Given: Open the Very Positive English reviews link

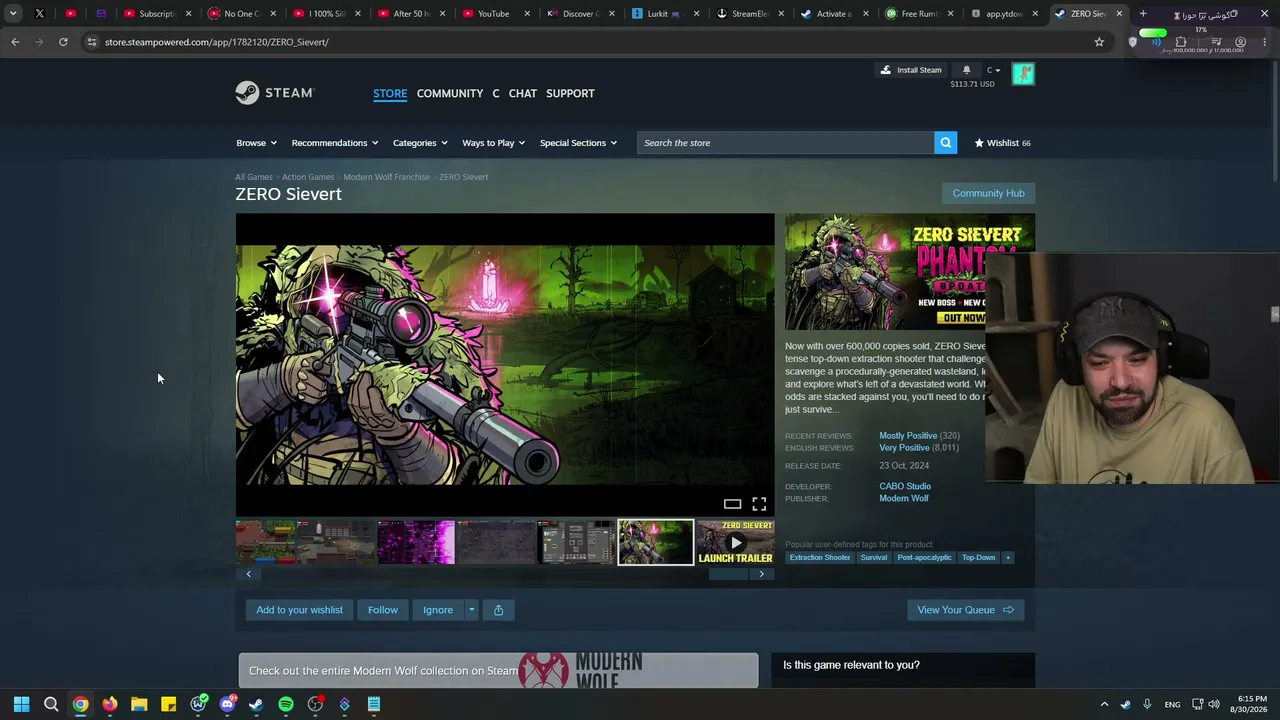Looking at the screenshot, I should [904, 448].
